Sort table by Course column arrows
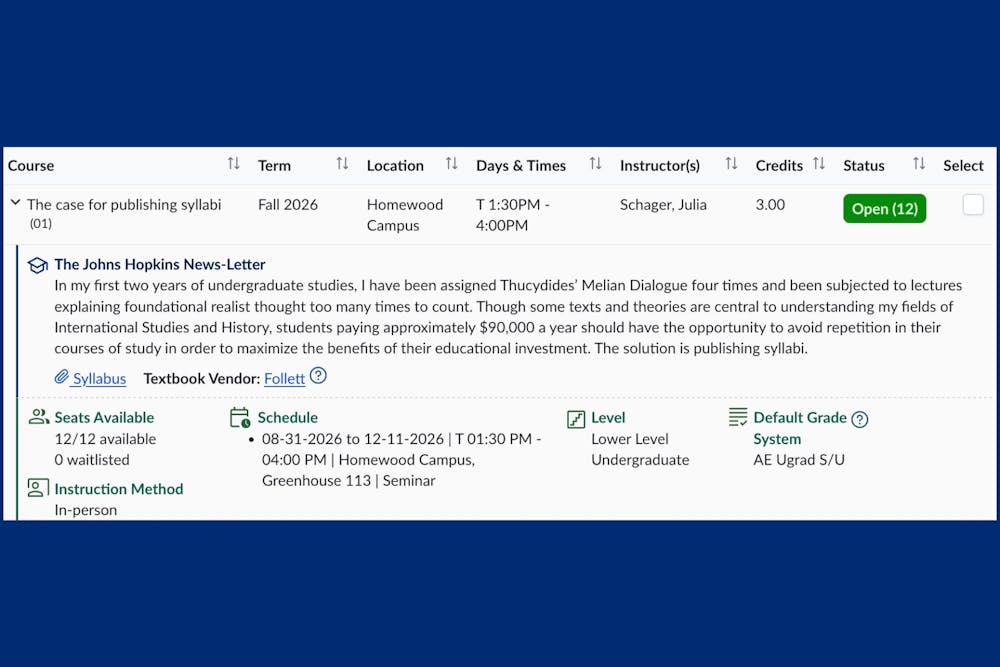Image resolution: width=1000 pixels, height=667 pixels. click(233, 164)
